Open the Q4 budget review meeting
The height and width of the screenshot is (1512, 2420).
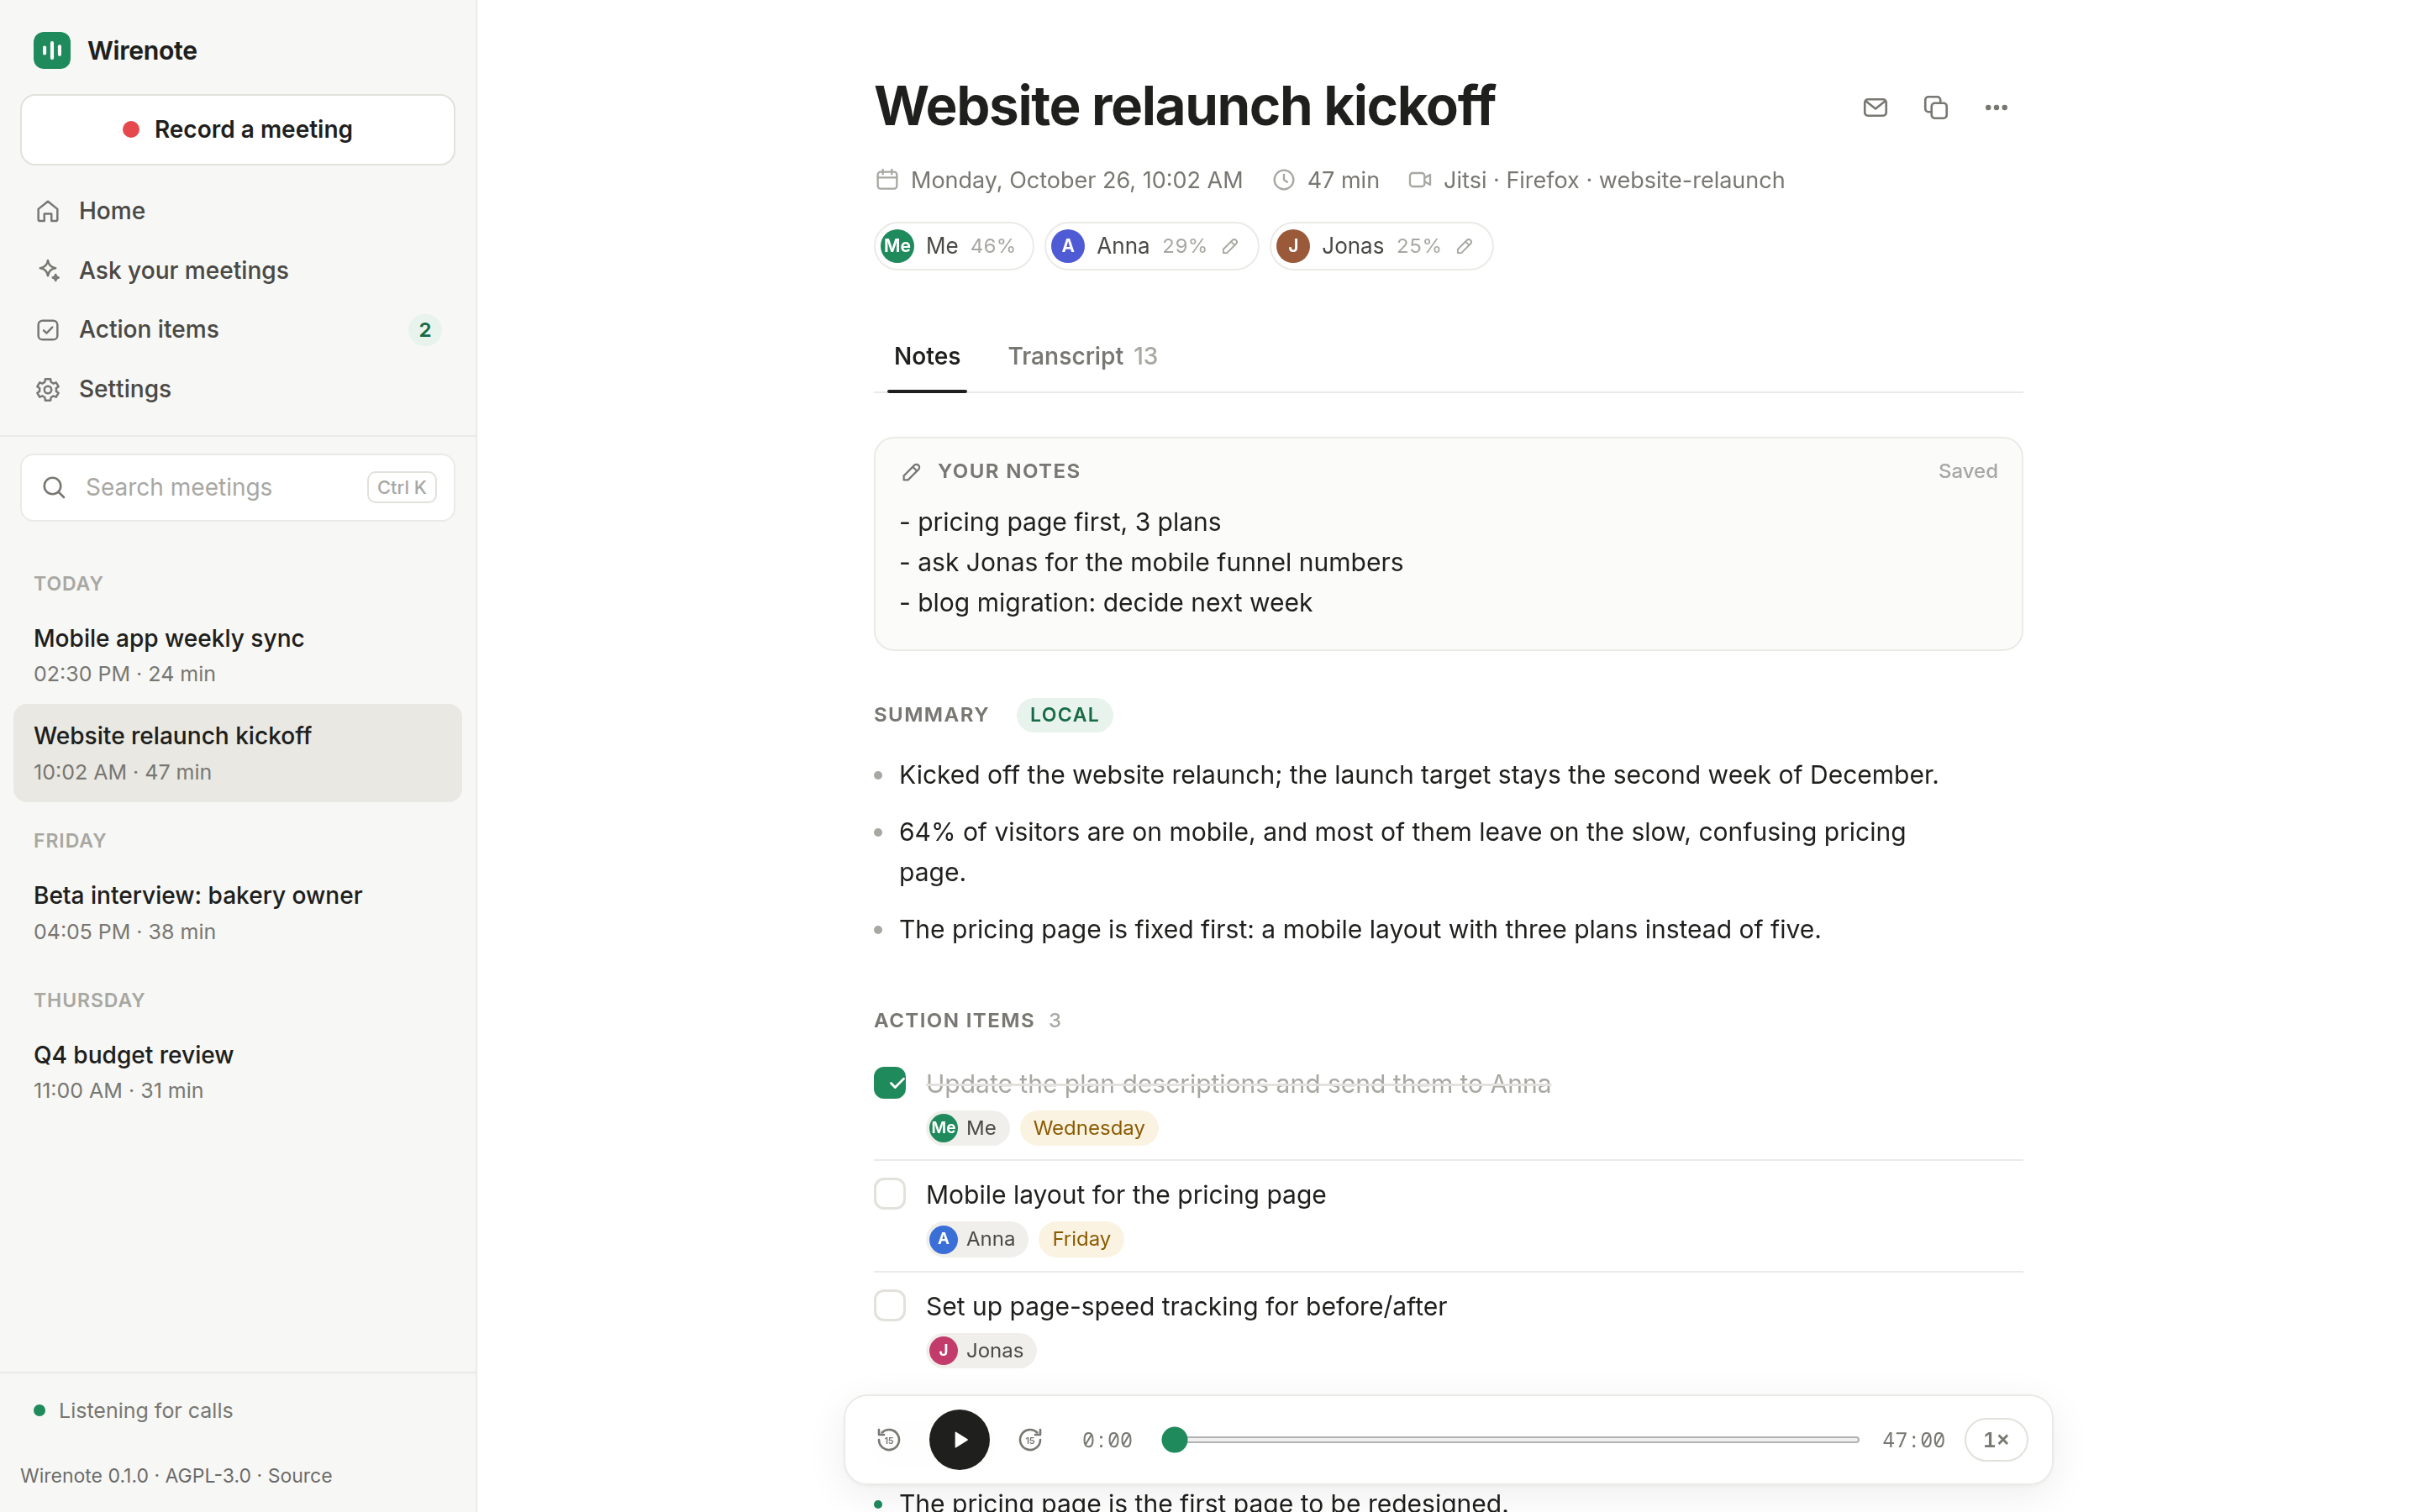pos(238,1072)
